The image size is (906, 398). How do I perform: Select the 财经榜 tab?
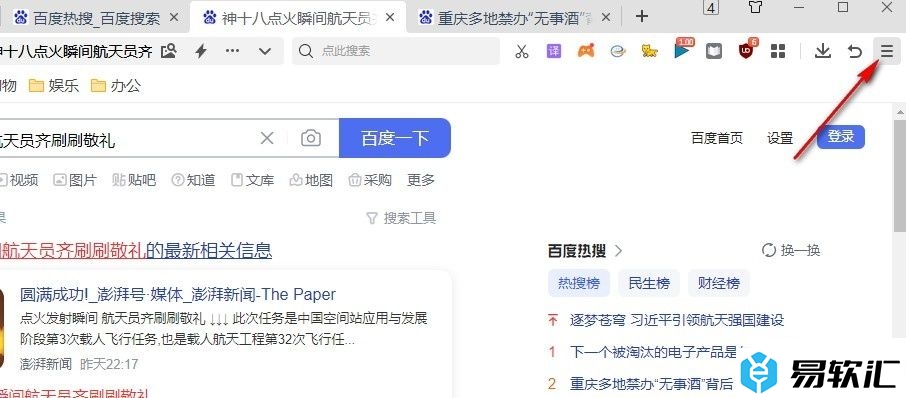(x=719, y=284)
